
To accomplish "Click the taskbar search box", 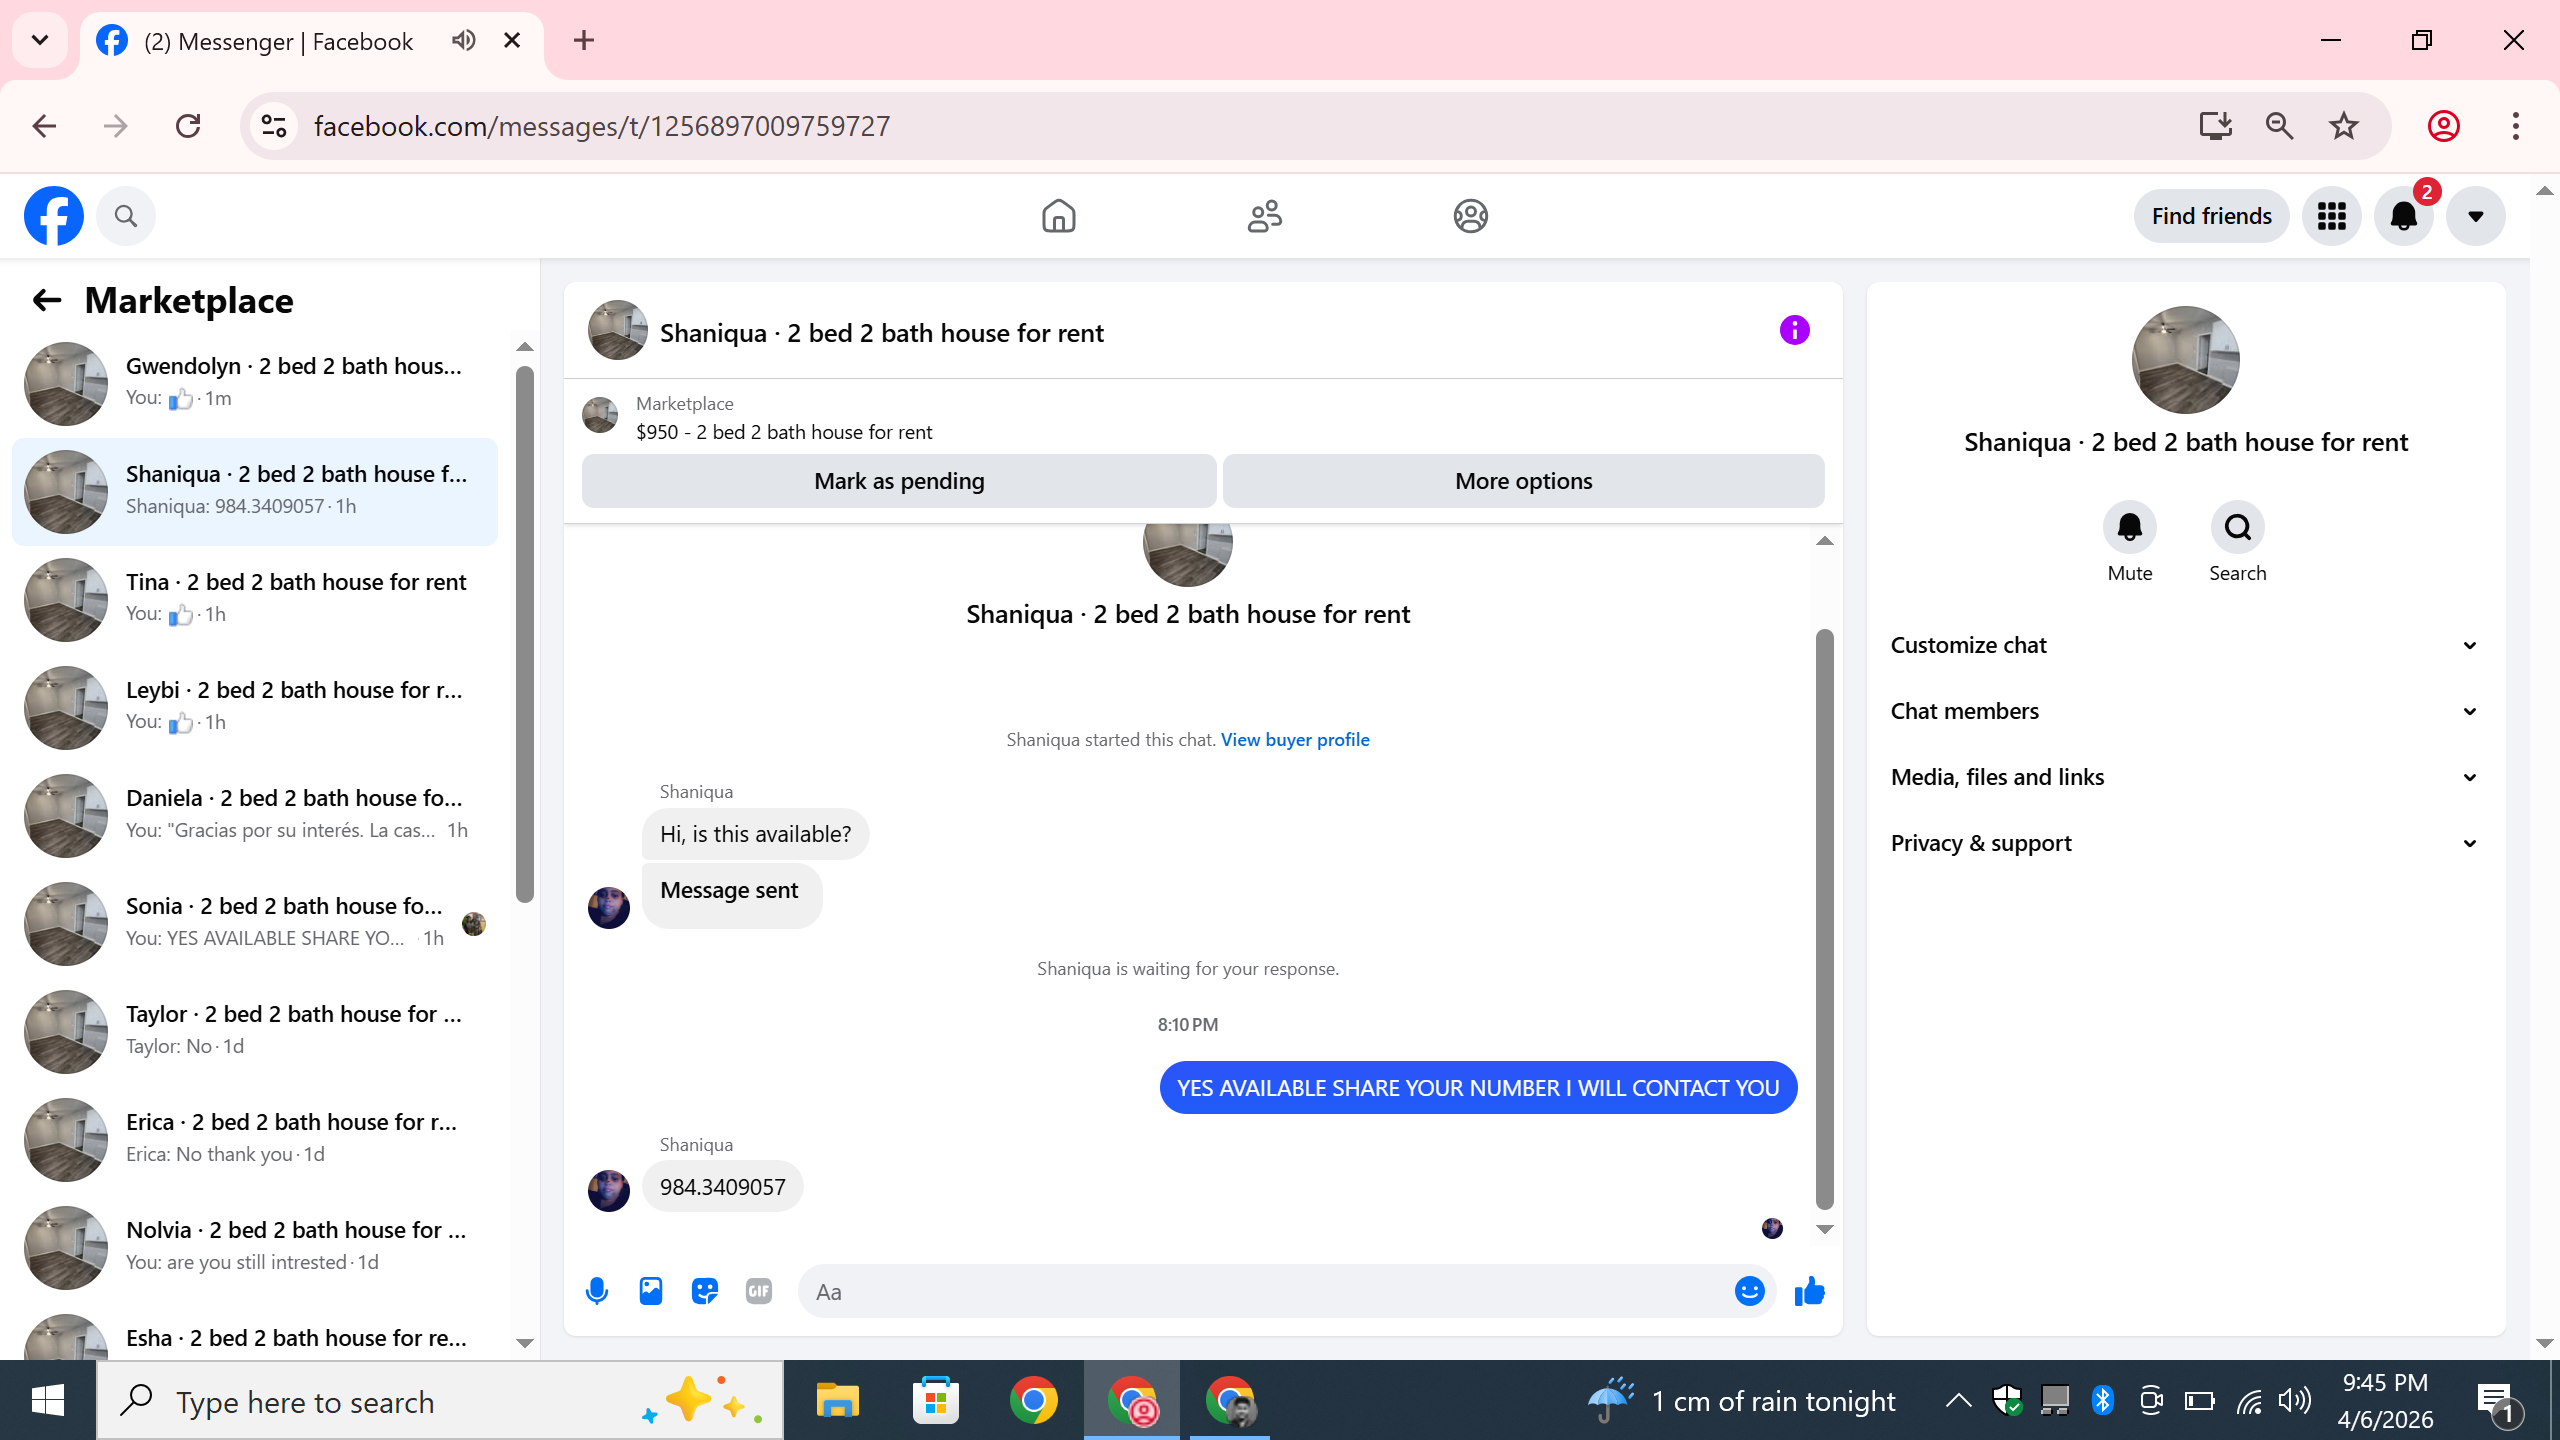I will click(440, 1400).
